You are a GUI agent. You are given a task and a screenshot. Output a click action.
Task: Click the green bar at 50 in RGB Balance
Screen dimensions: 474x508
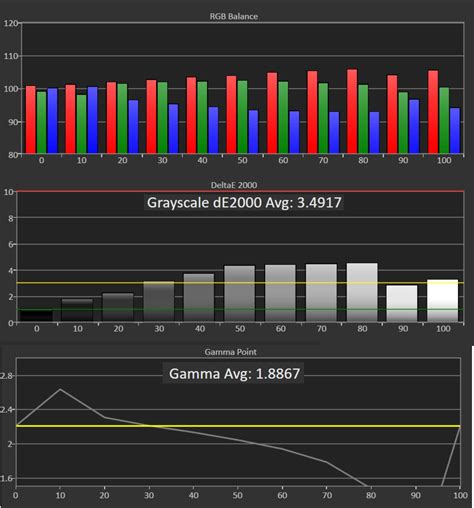(242, 117)
